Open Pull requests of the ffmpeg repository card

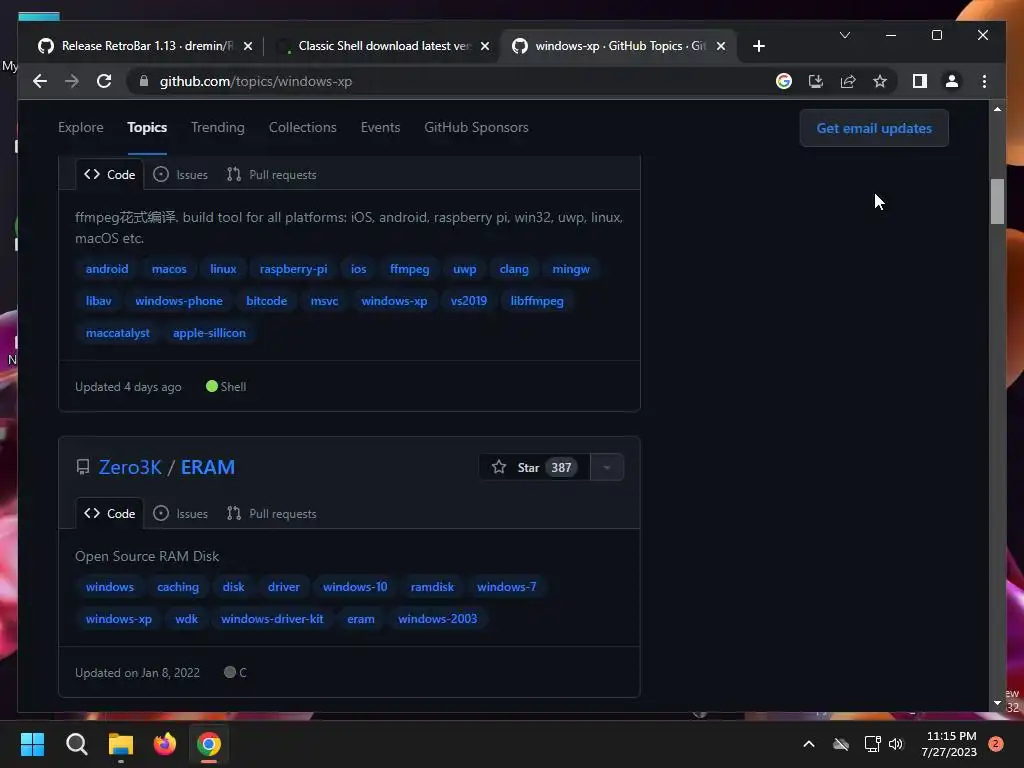pos(272,174)
